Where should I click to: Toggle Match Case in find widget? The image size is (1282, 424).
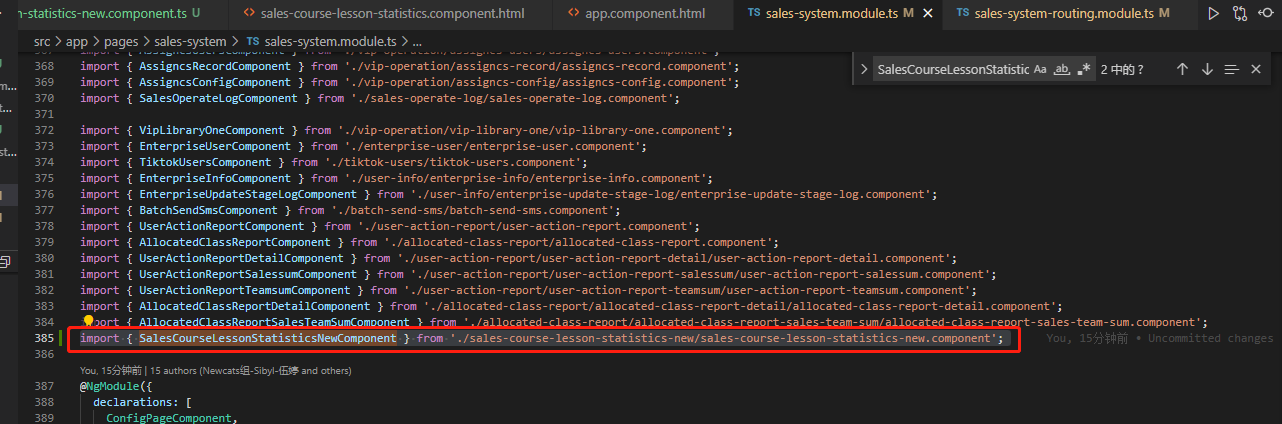[1040, 69]
